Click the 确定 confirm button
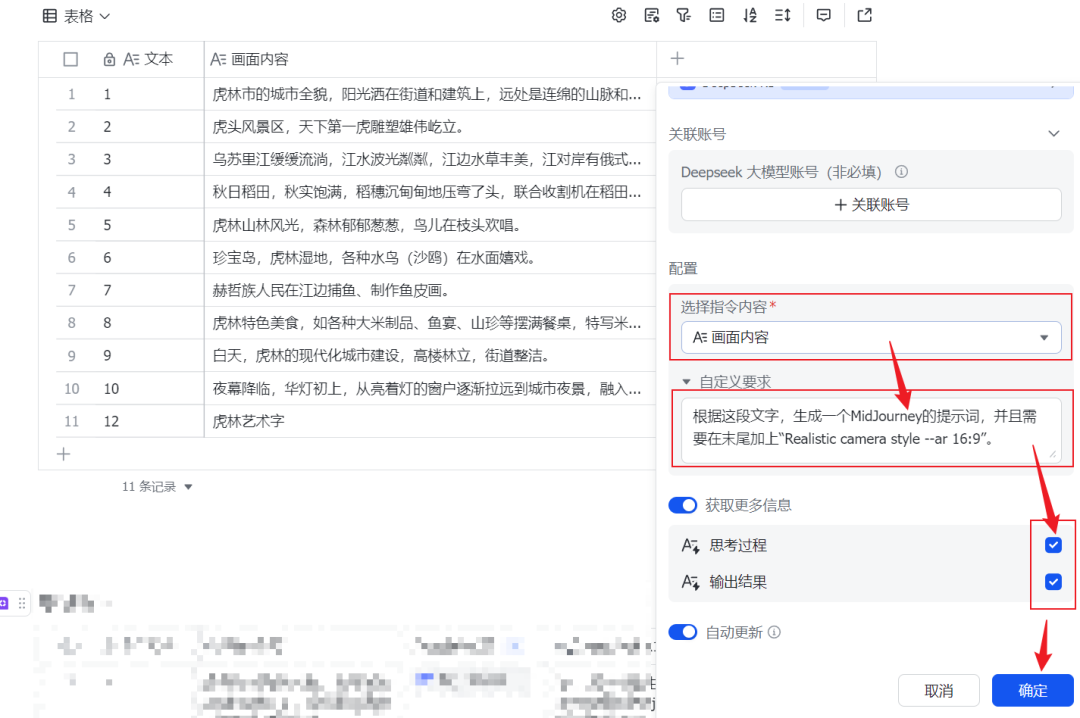 (1032, 690)
